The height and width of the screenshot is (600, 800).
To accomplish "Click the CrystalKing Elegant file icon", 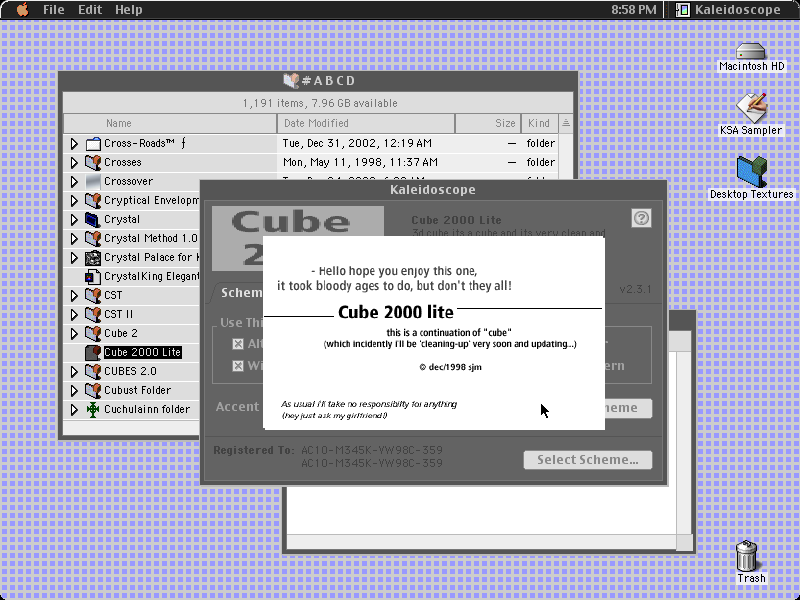I will click(x=93, y=277).
